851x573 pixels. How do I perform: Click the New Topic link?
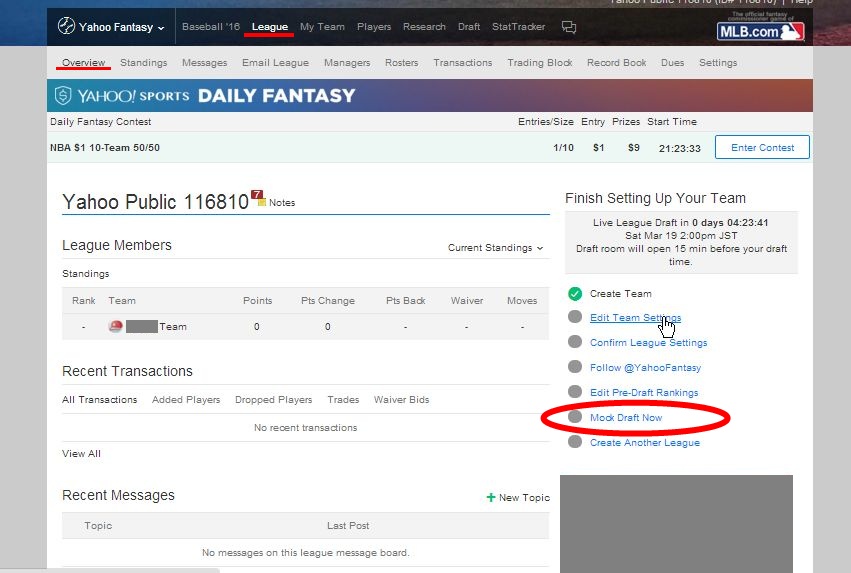(x=524, y=497)
